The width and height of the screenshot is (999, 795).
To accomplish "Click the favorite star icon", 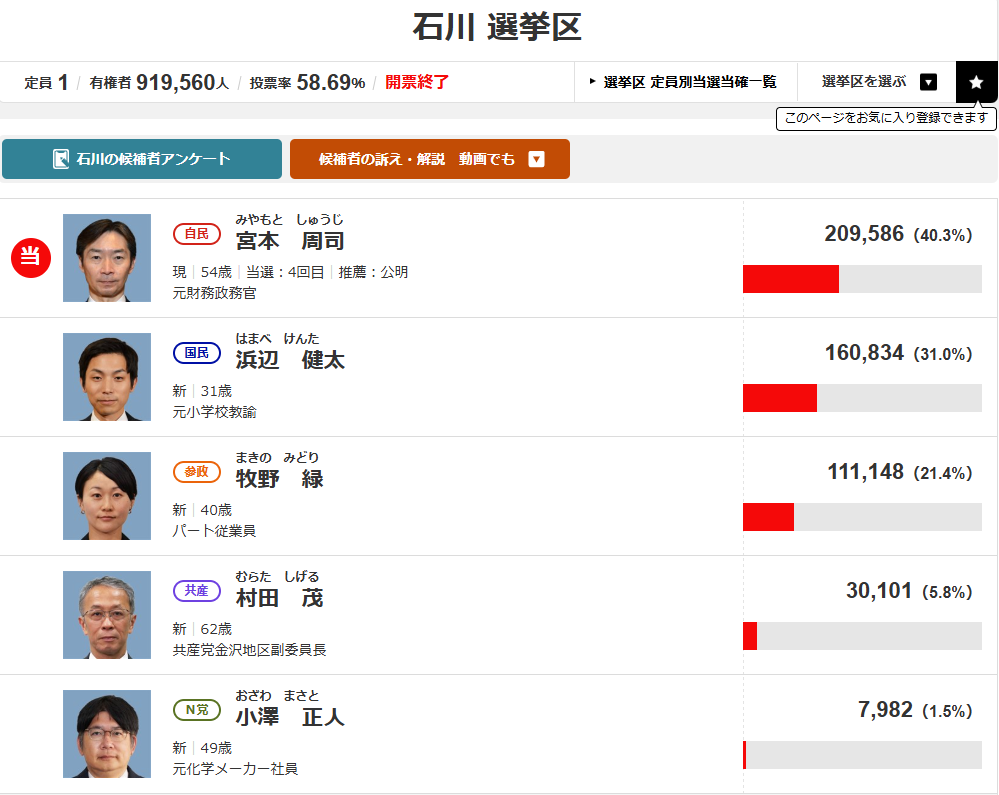I will (x=976, y=82).
